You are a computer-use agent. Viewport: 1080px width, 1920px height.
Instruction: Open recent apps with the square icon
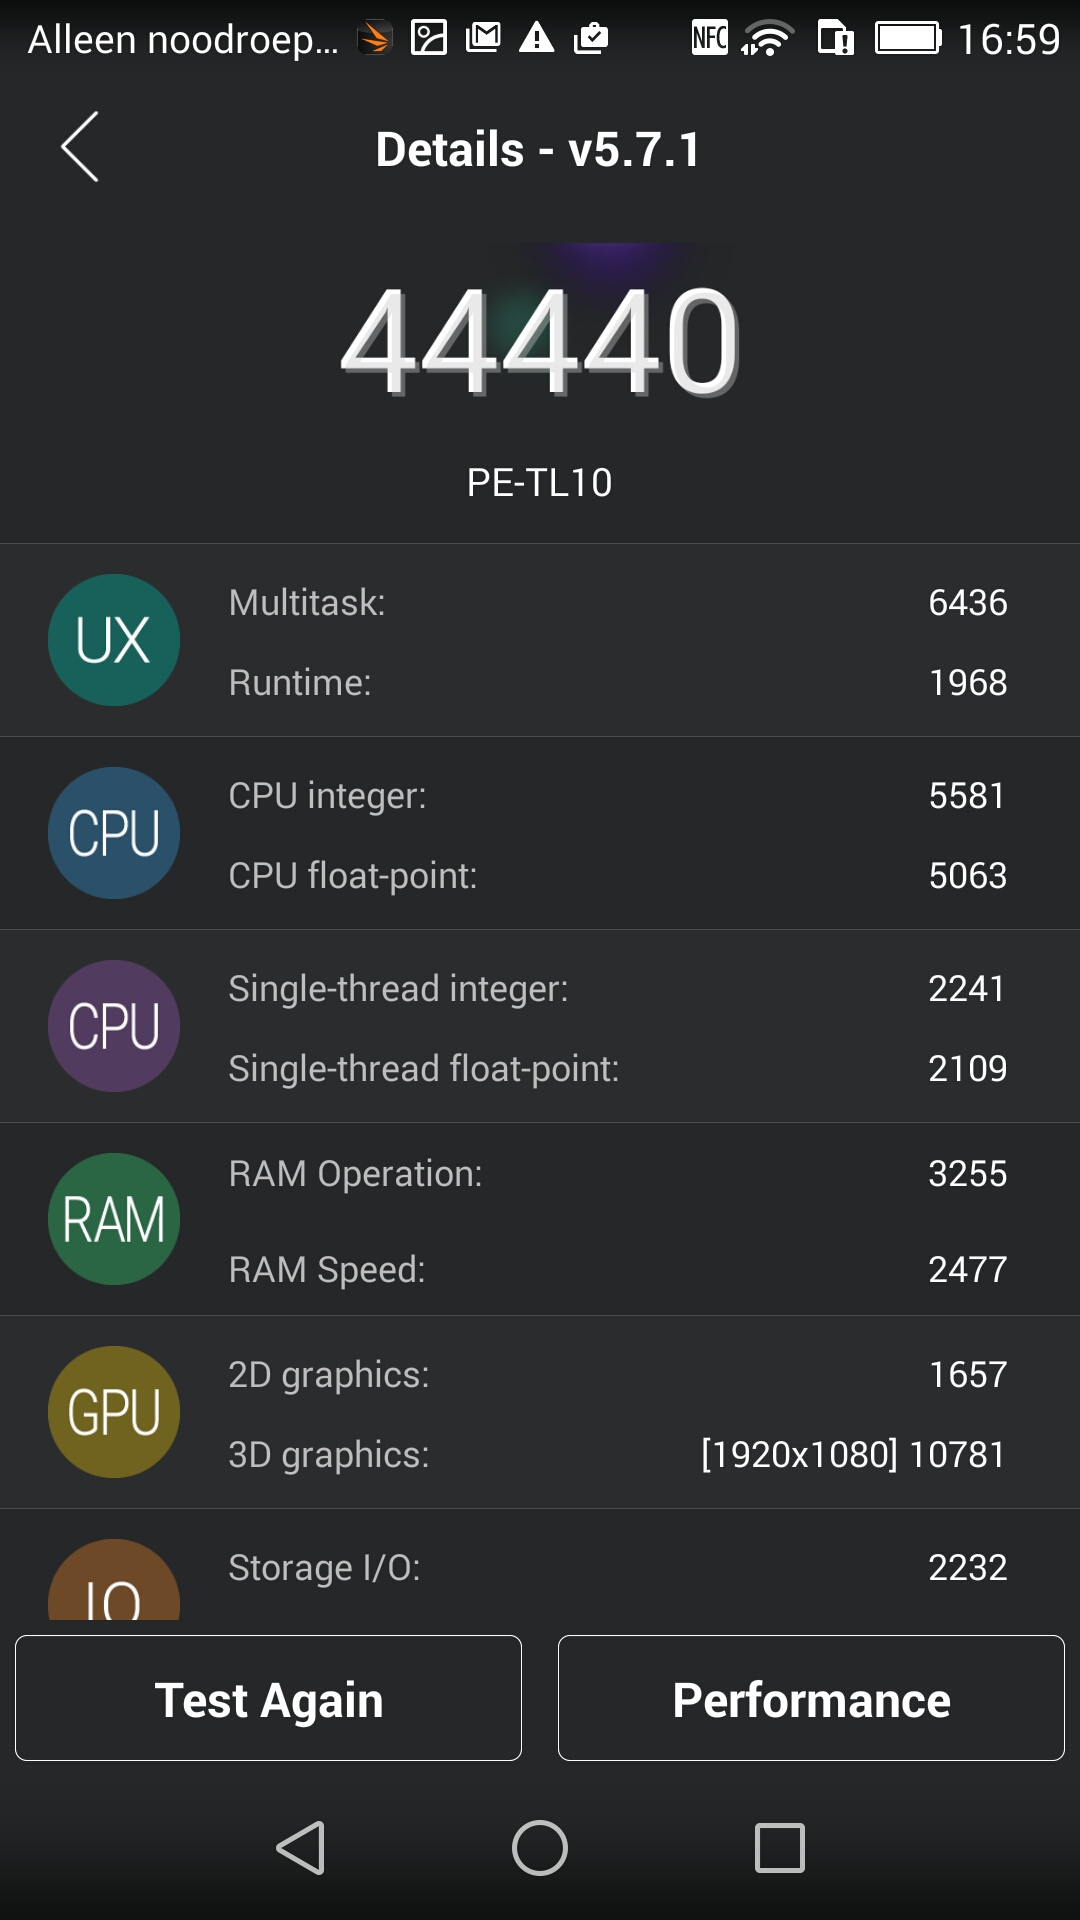tap(780, 1847)
